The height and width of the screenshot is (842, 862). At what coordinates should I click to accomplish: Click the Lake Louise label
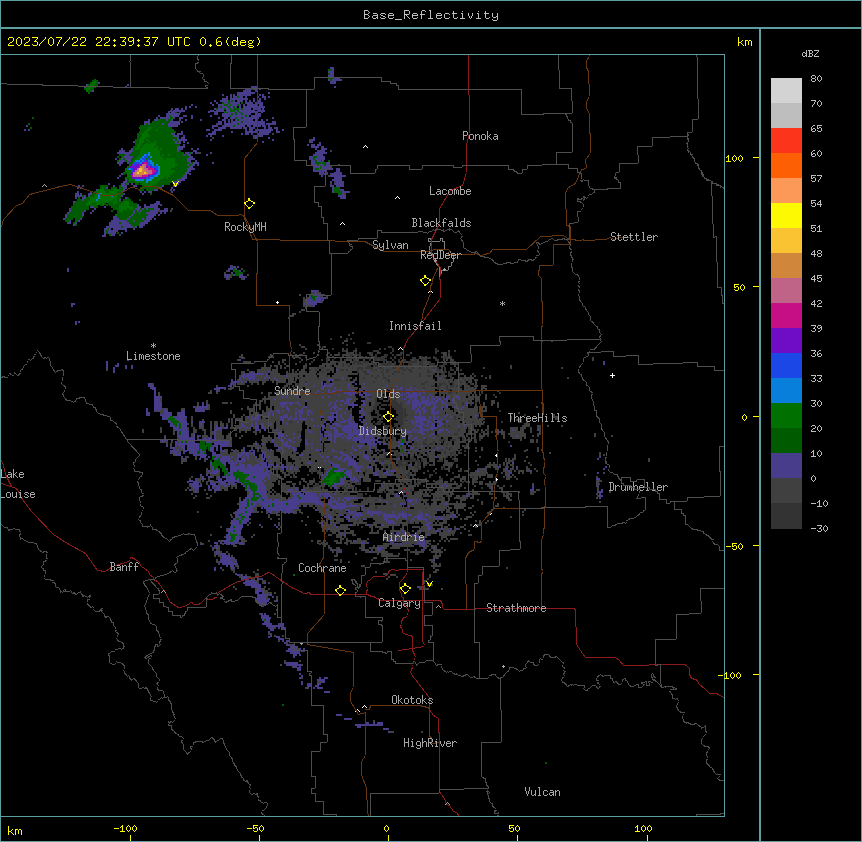tap(18, 484)
